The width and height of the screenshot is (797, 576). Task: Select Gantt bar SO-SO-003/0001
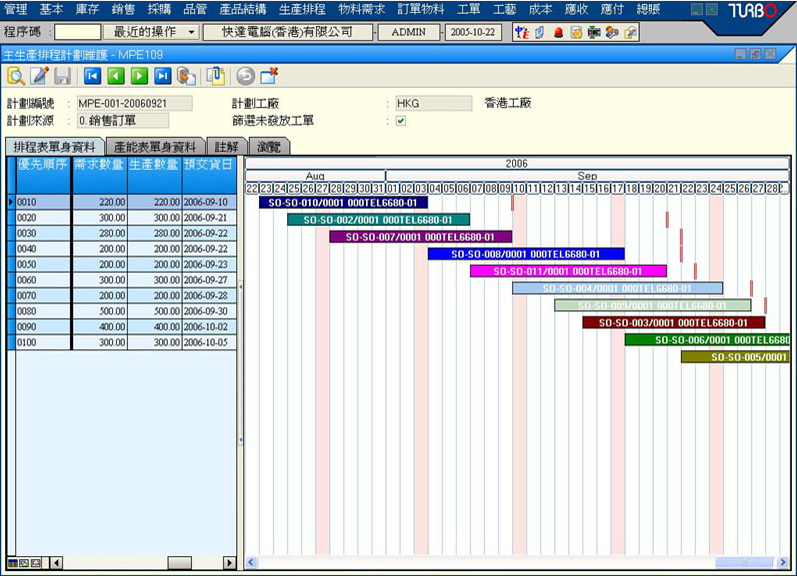(x=673, y=323)
